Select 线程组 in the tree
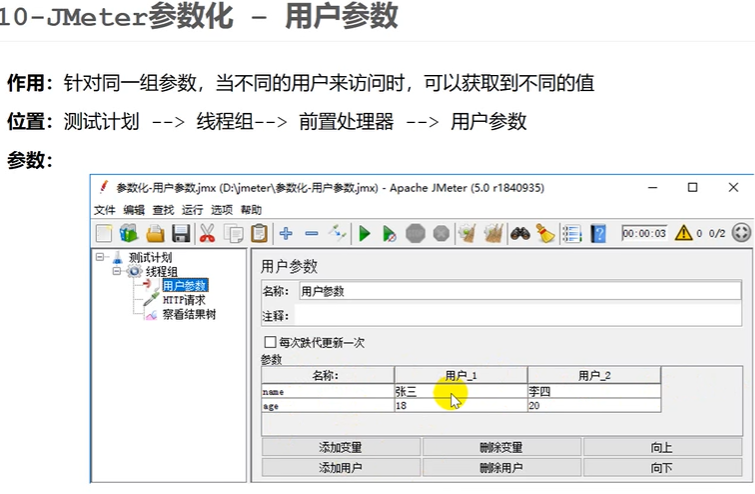 [x=162, y=272]
